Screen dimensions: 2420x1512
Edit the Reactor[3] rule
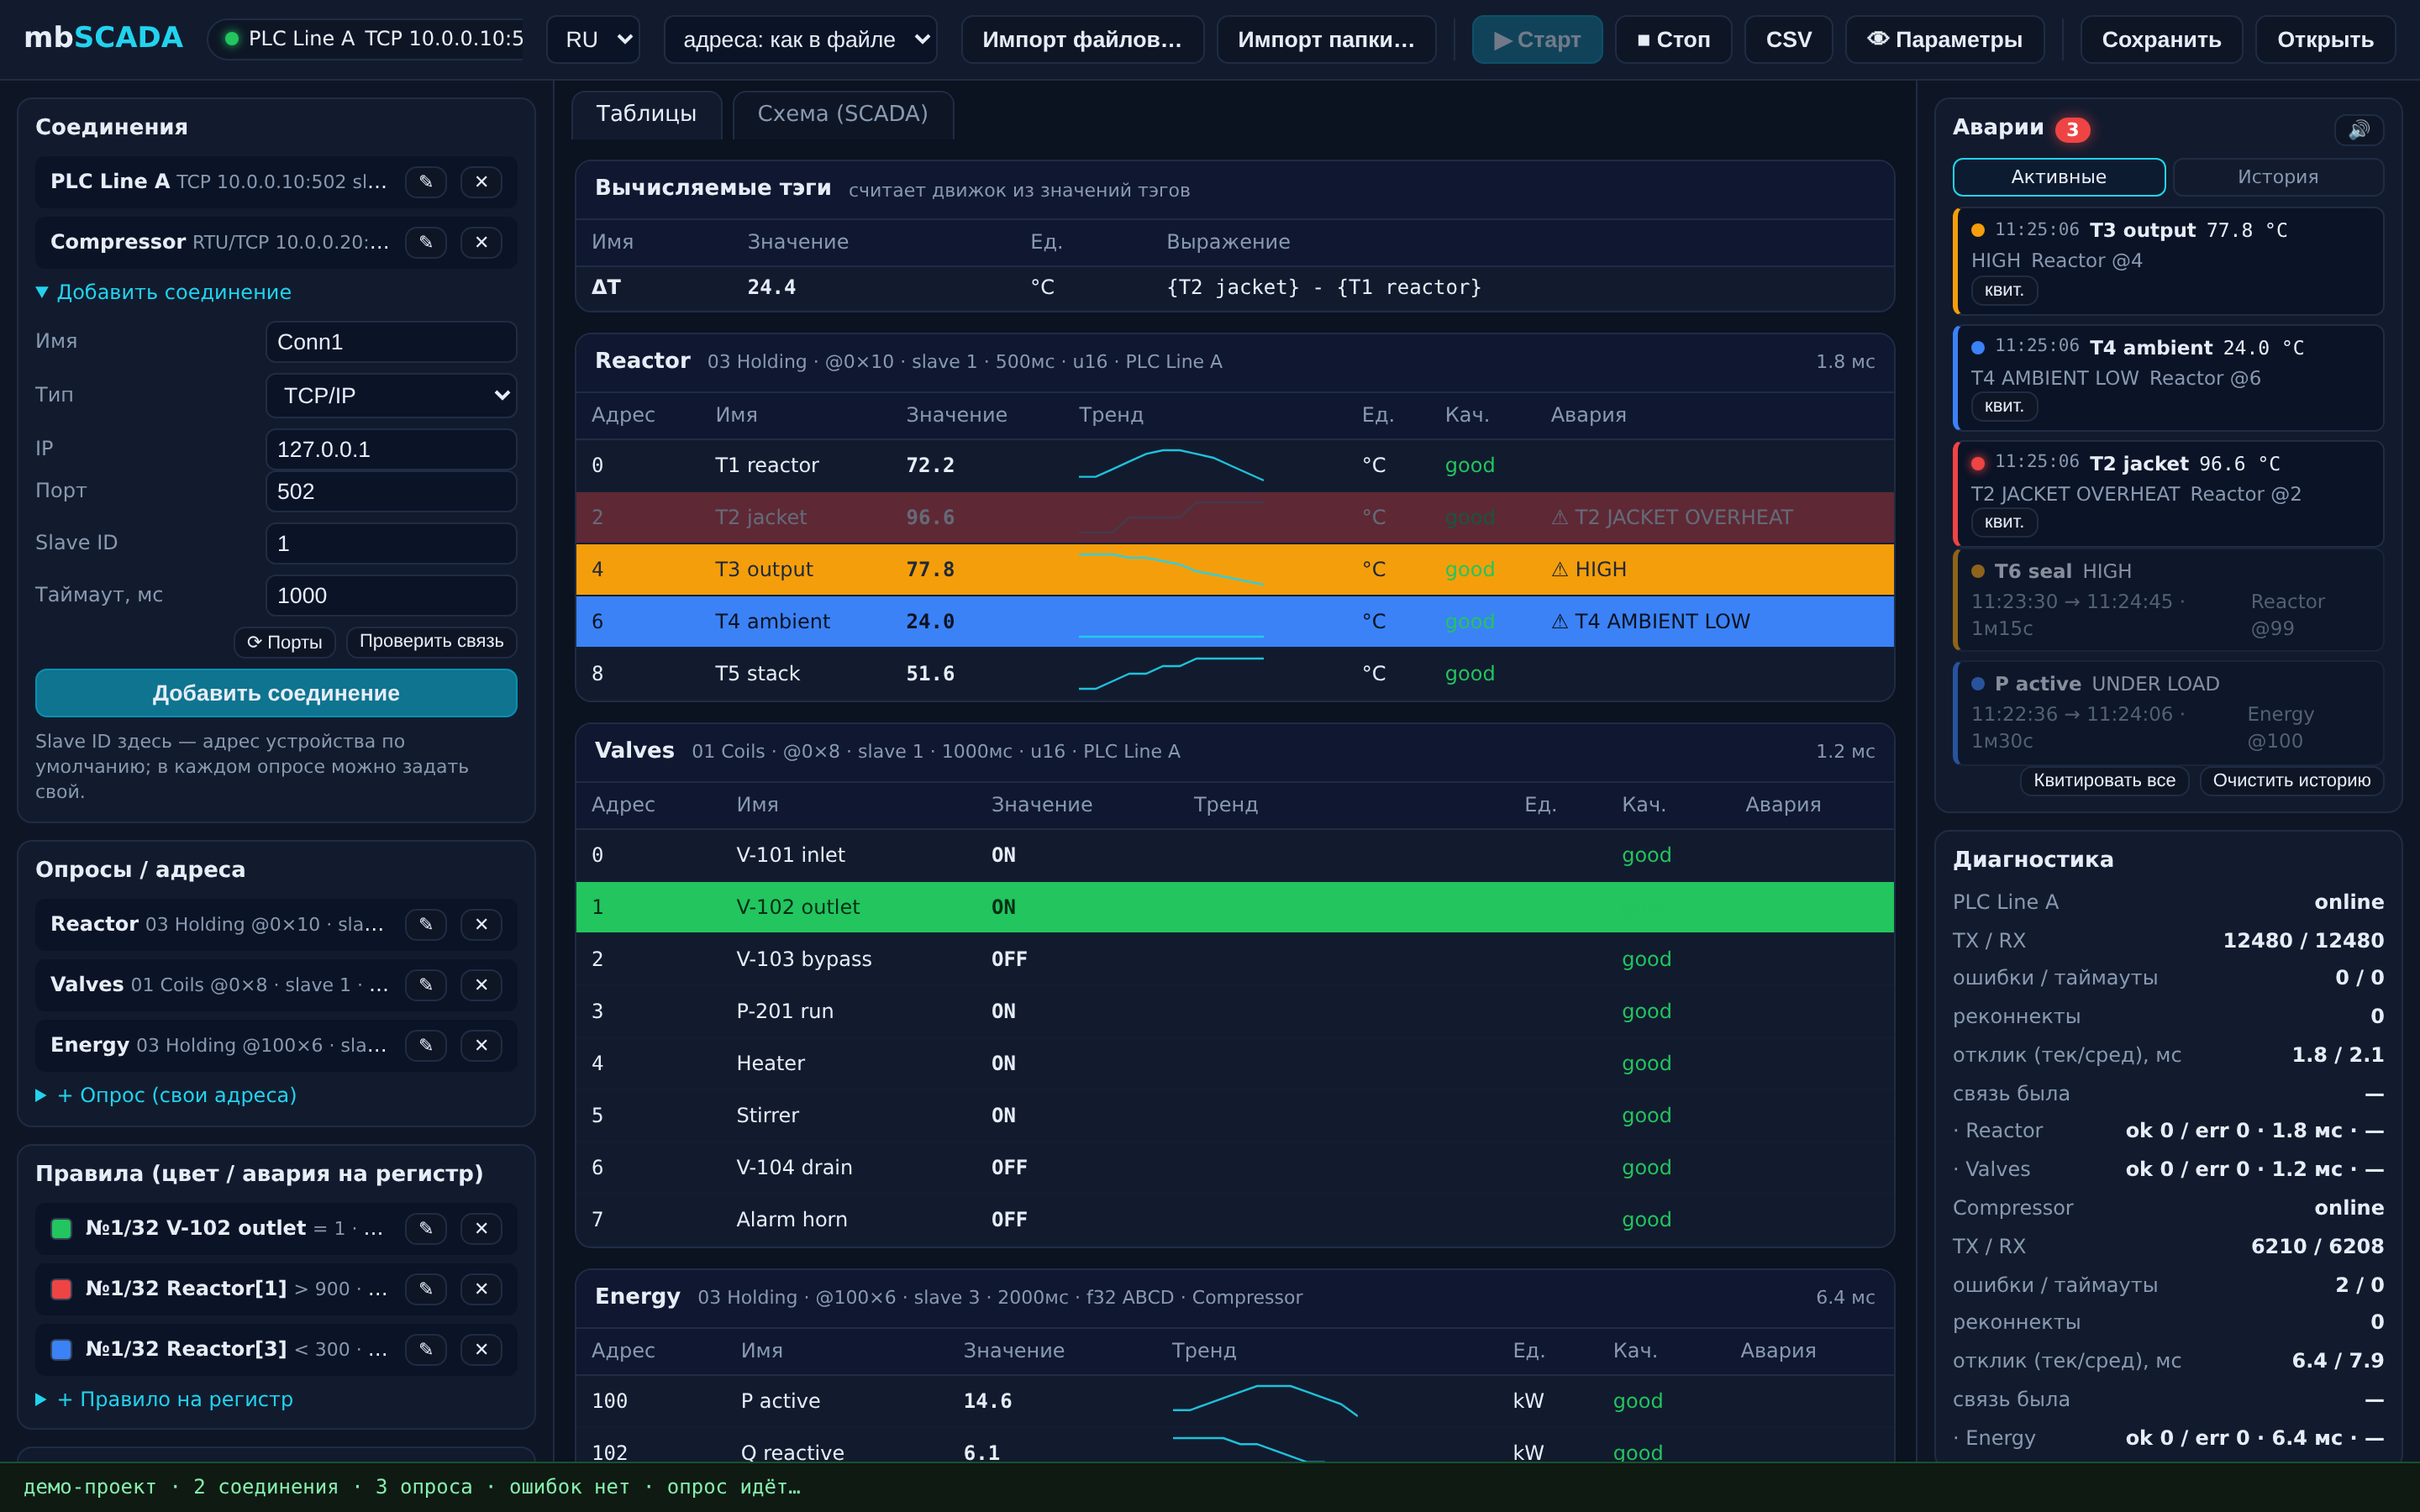pyautogui.click(x=426, y=1349)
